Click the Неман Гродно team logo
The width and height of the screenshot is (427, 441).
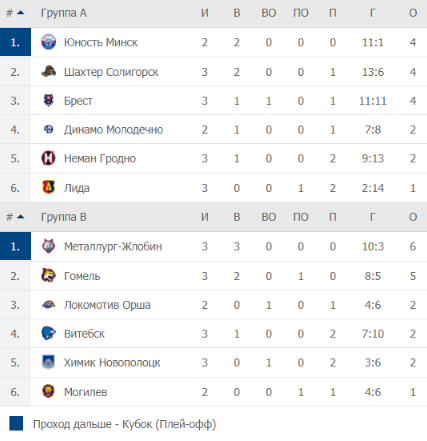[48, 158]
